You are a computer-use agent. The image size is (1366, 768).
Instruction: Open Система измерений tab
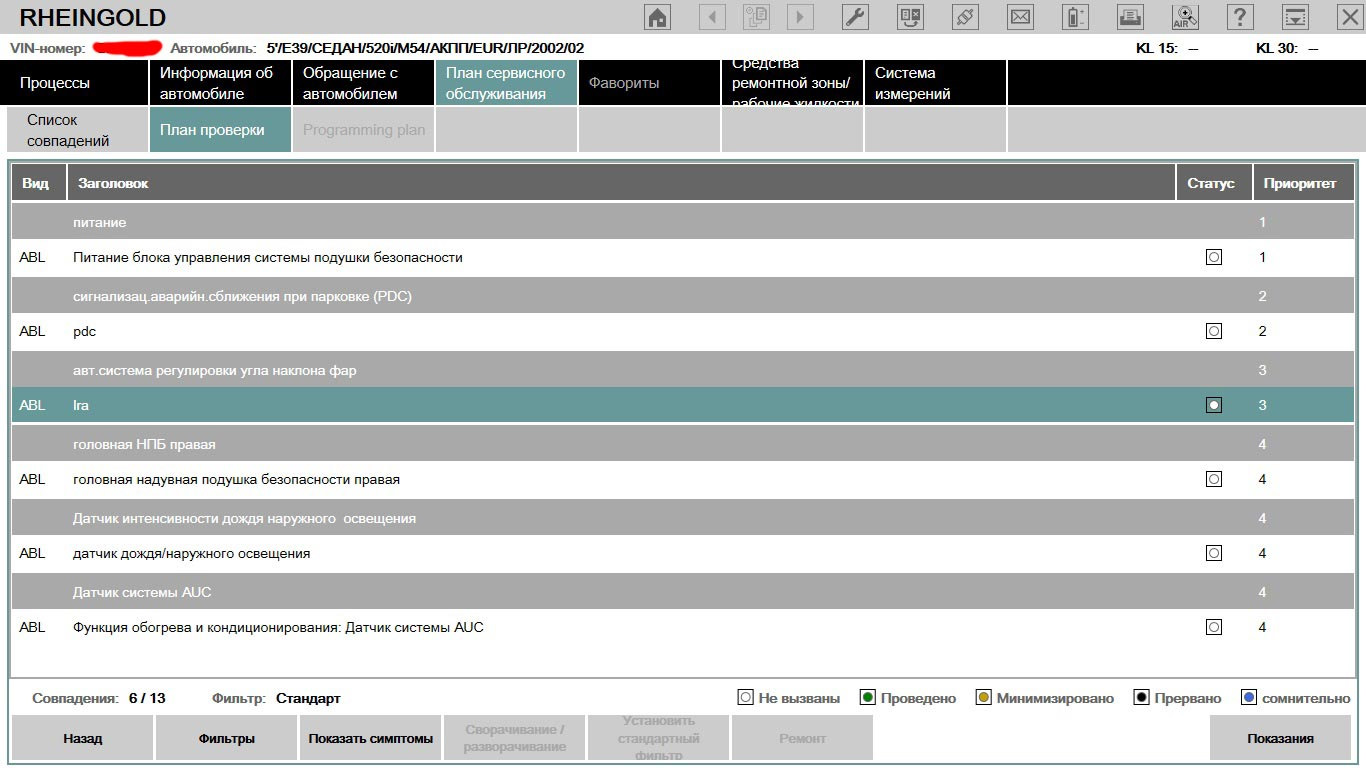[x=935, y=83]
